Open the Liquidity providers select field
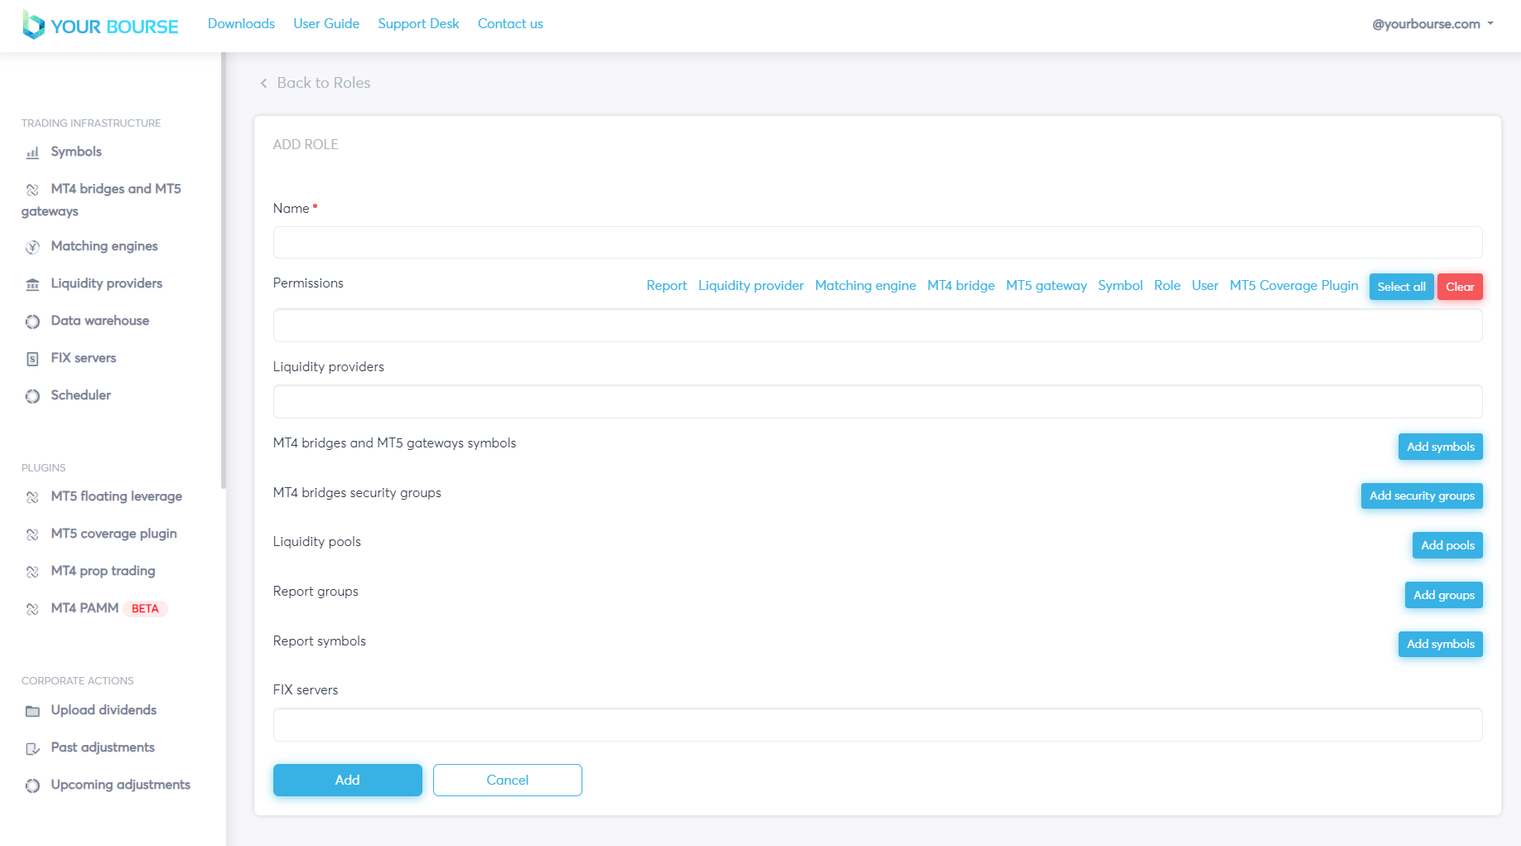Screen dimensions: 1521x846 877,402
